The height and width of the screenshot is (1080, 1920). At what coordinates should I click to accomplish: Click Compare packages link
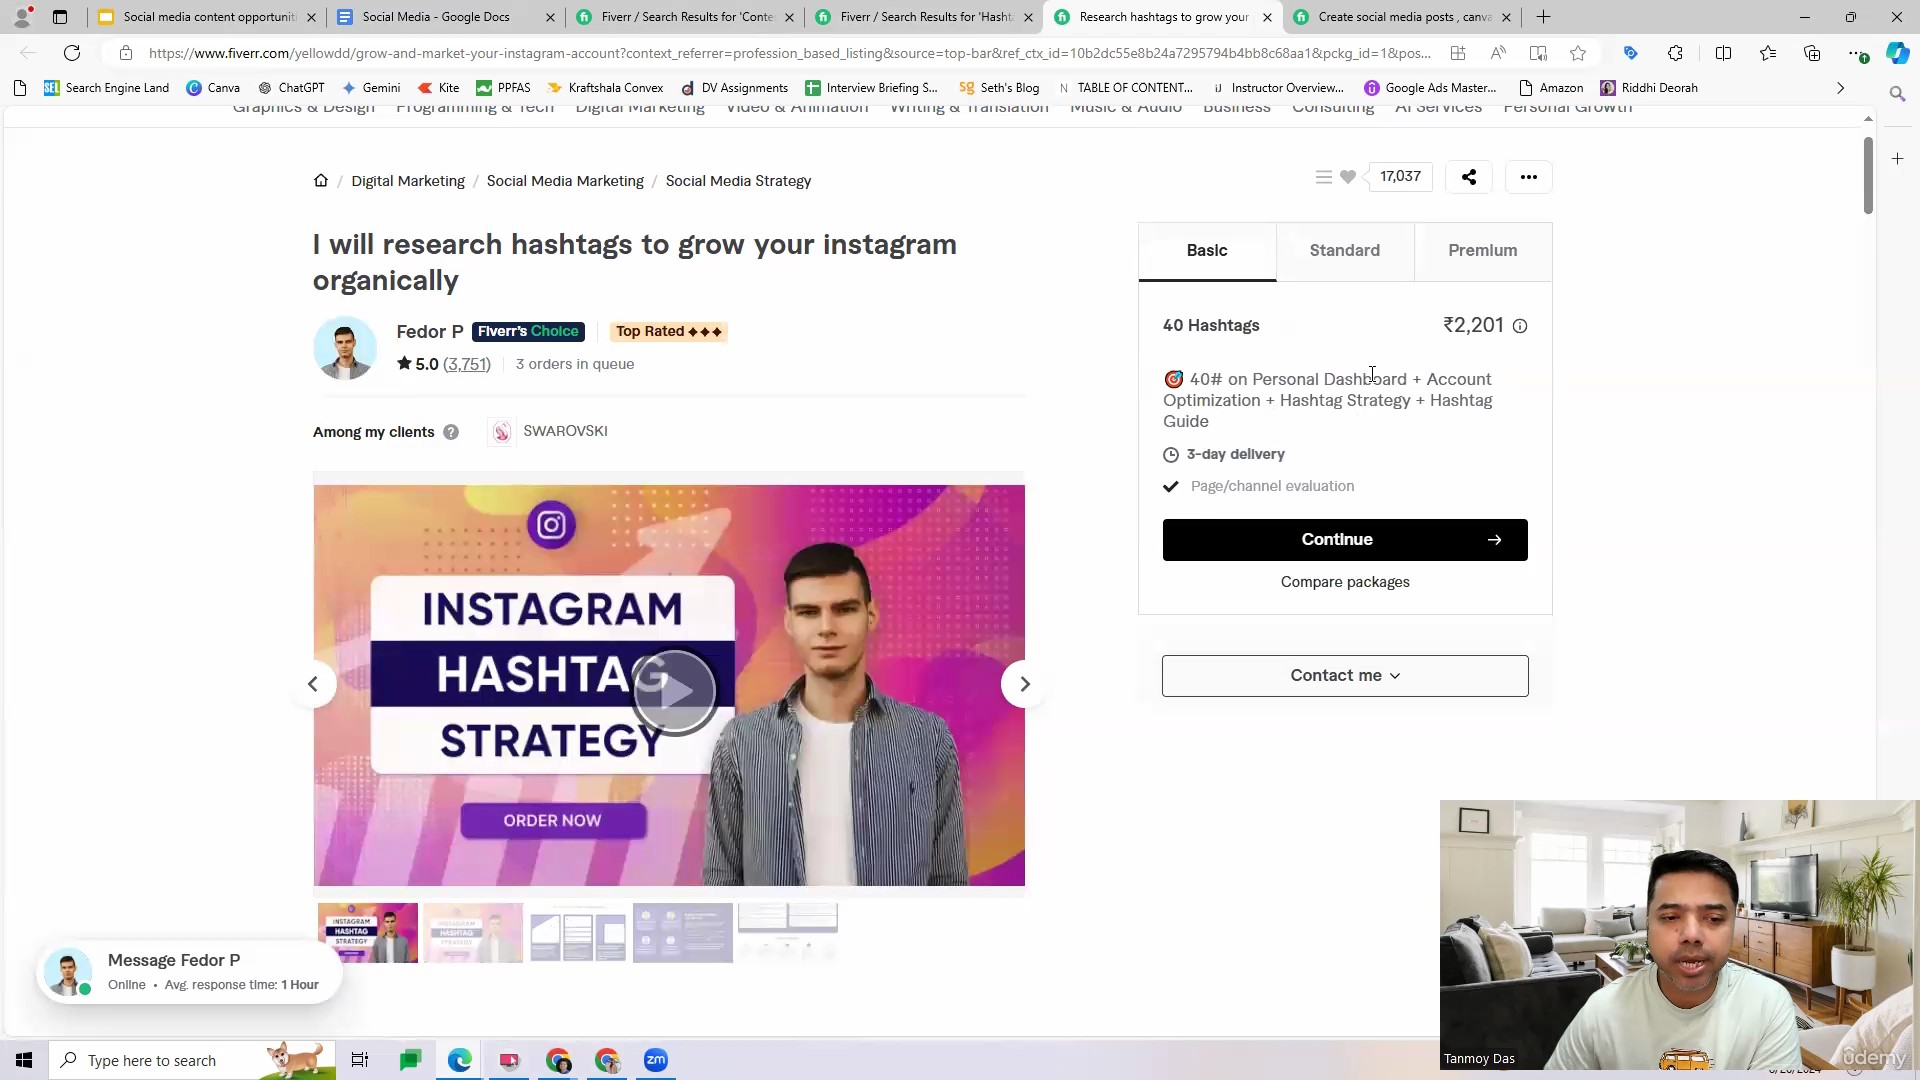1345,582
